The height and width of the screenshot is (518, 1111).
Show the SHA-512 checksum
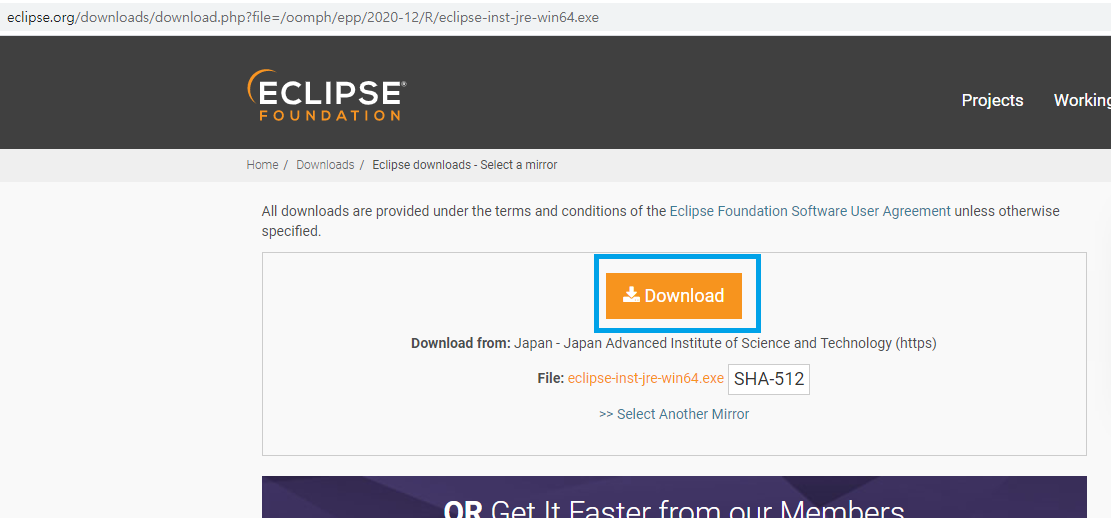(x=769, y=379)
